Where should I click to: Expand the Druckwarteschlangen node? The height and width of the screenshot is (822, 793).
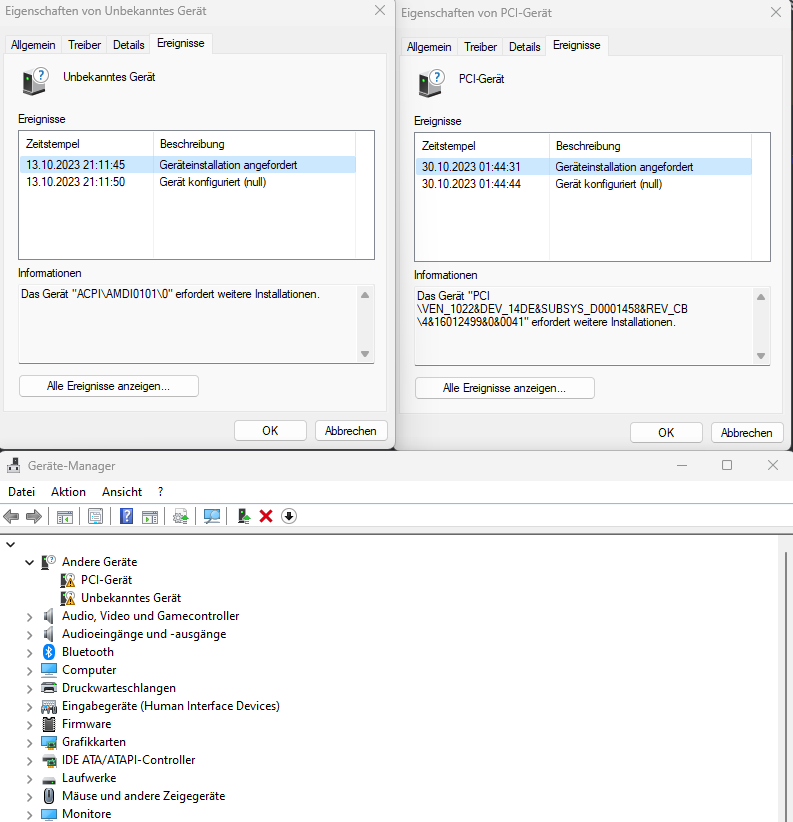coord(29,689)
